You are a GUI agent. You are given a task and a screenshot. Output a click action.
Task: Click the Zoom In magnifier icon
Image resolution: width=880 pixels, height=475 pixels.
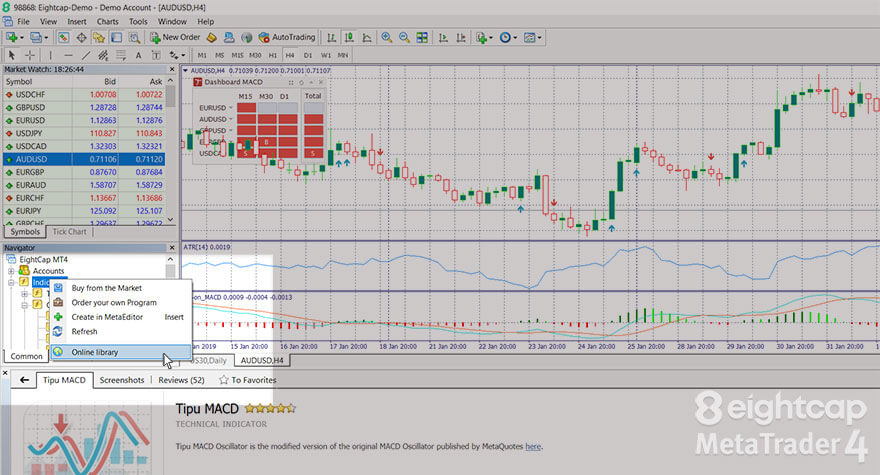pyautogui.click(x=387, y=38)
